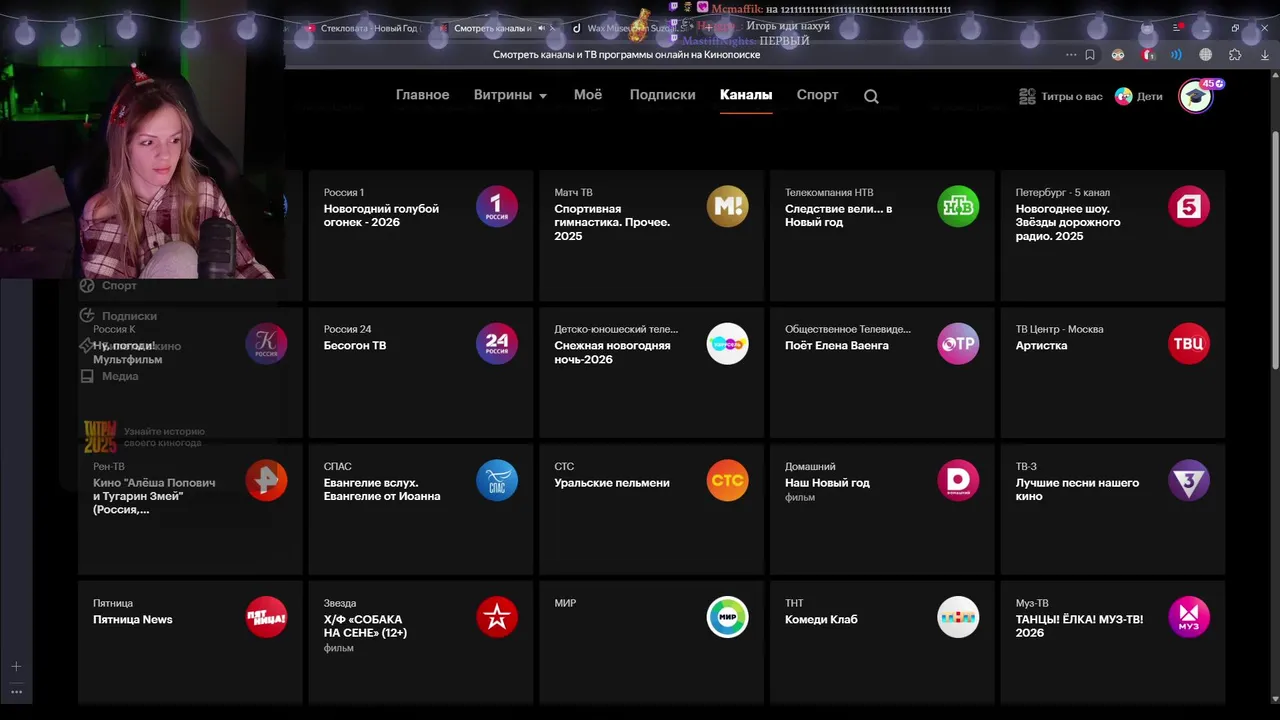
Task: Click the ОТР channel logo
Action: pyautogui.click(x=958, y=343)
